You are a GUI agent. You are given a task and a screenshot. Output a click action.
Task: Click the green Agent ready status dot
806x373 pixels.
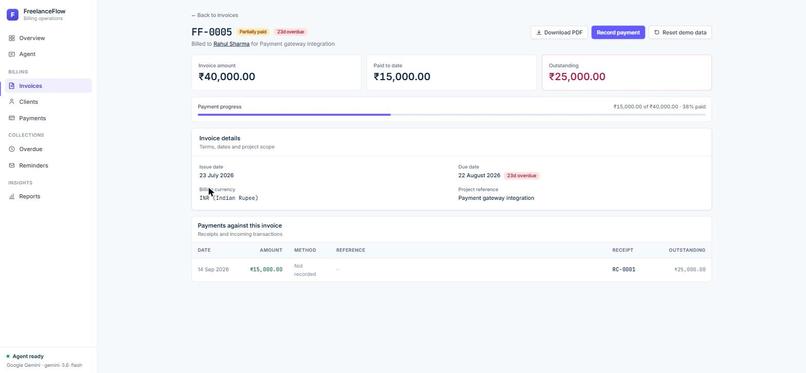coord(8,356)
